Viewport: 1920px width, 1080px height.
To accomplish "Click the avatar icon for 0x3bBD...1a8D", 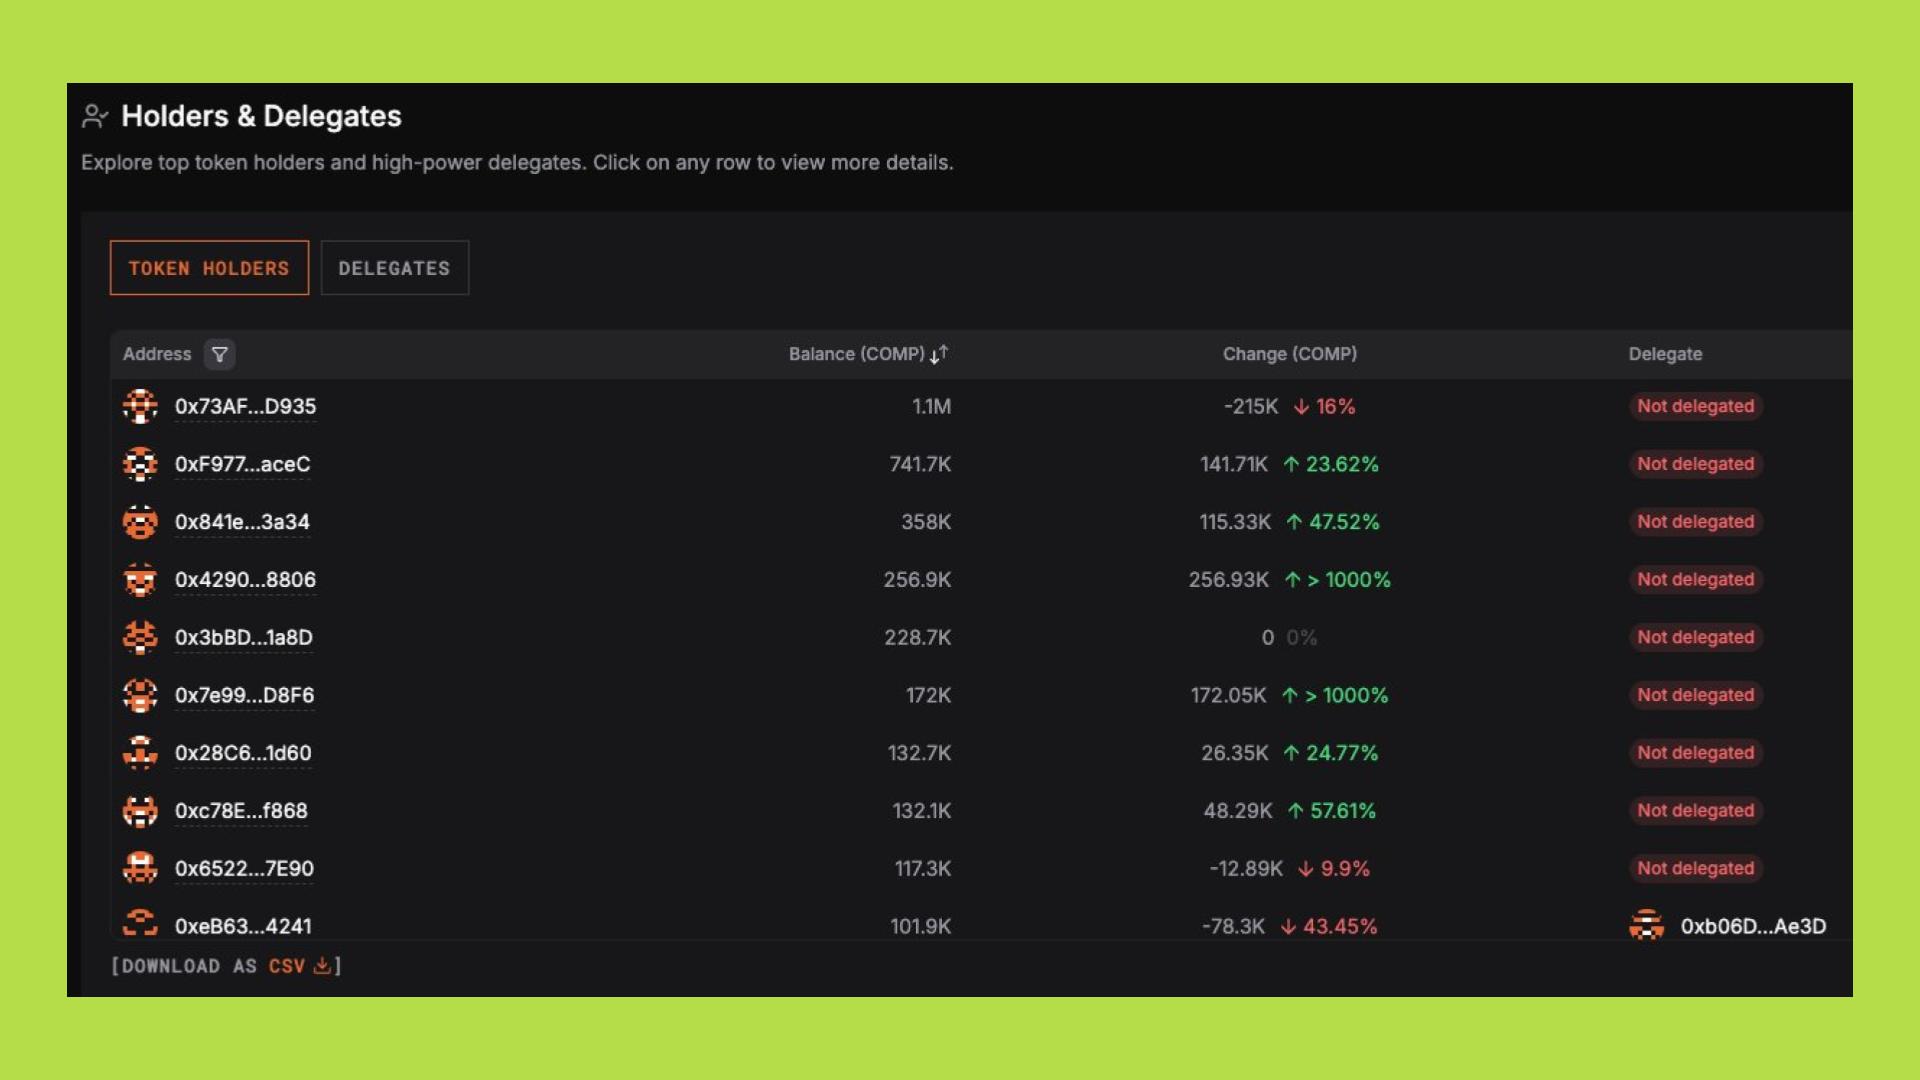I will coord(140,637).
